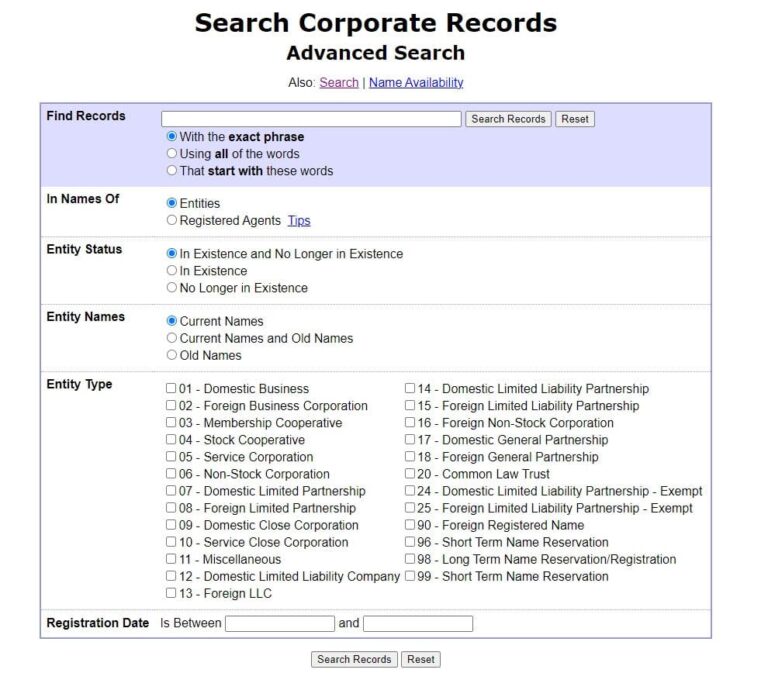The width and height of the screenshot is (768, 673).
Task: Select 'Using all of the words' option
Action: [x=172, y=154]
